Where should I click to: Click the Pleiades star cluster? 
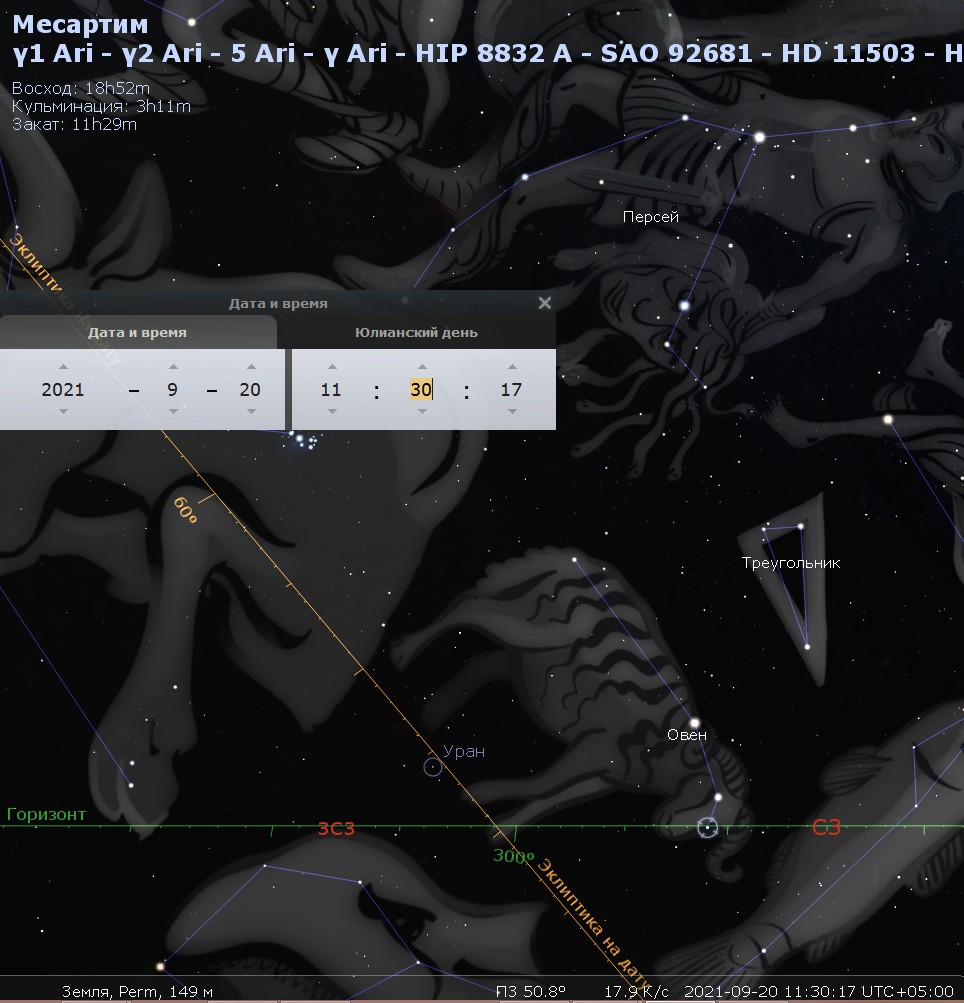(303, 440)
